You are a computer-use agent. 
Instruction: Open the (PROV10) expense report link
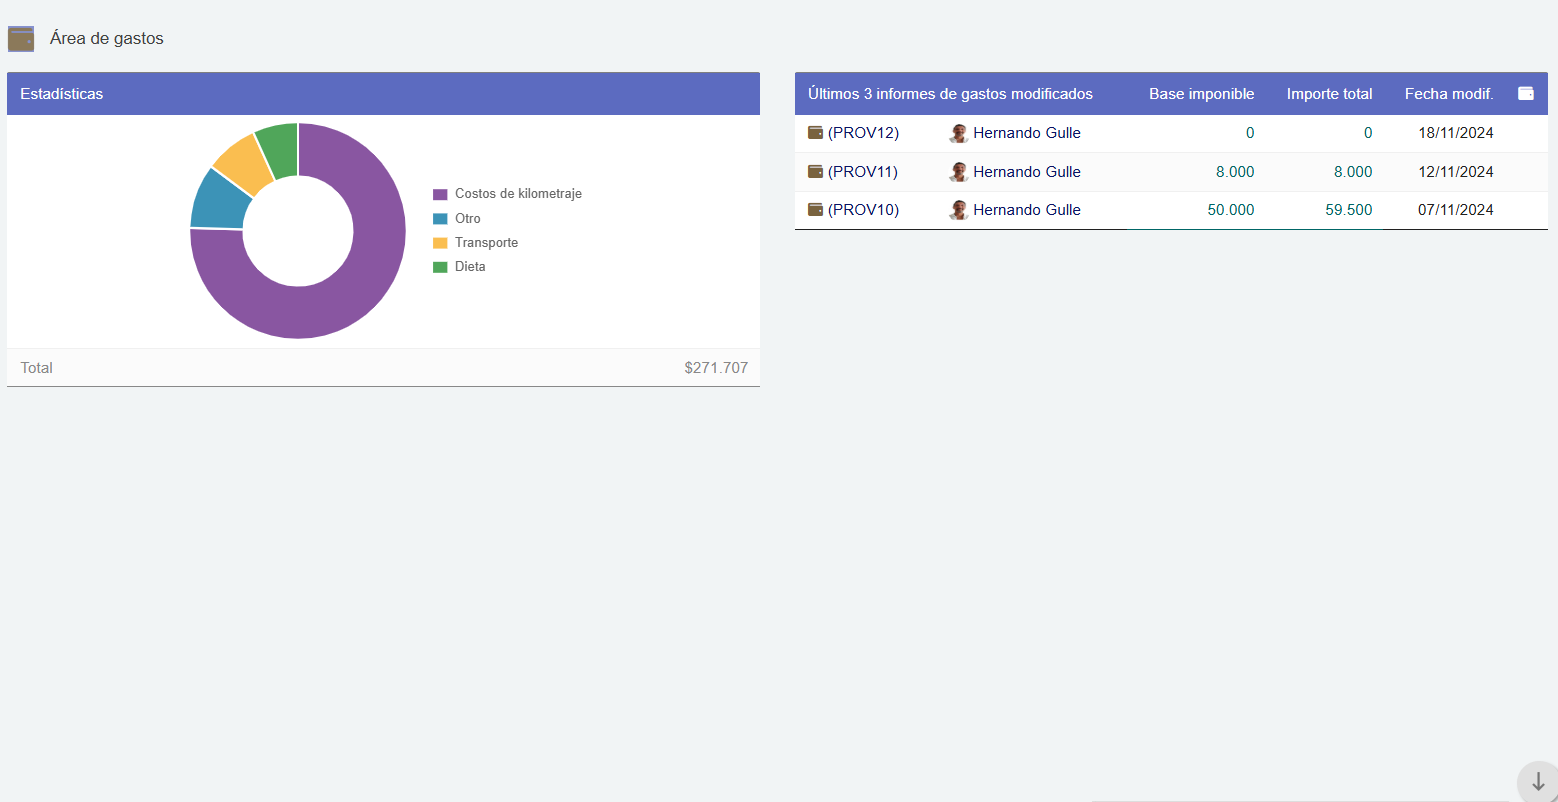863,210
